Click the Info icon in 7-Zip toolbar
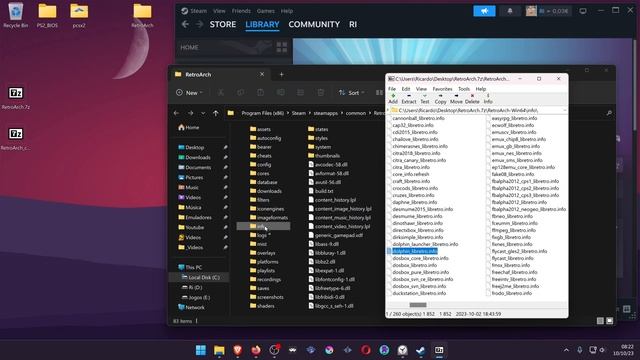 click(488, 98)
